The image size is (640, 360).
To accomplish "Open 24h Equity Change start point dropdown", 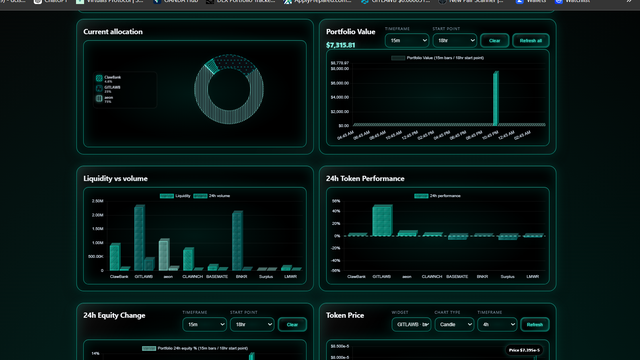I will point(252,324).
